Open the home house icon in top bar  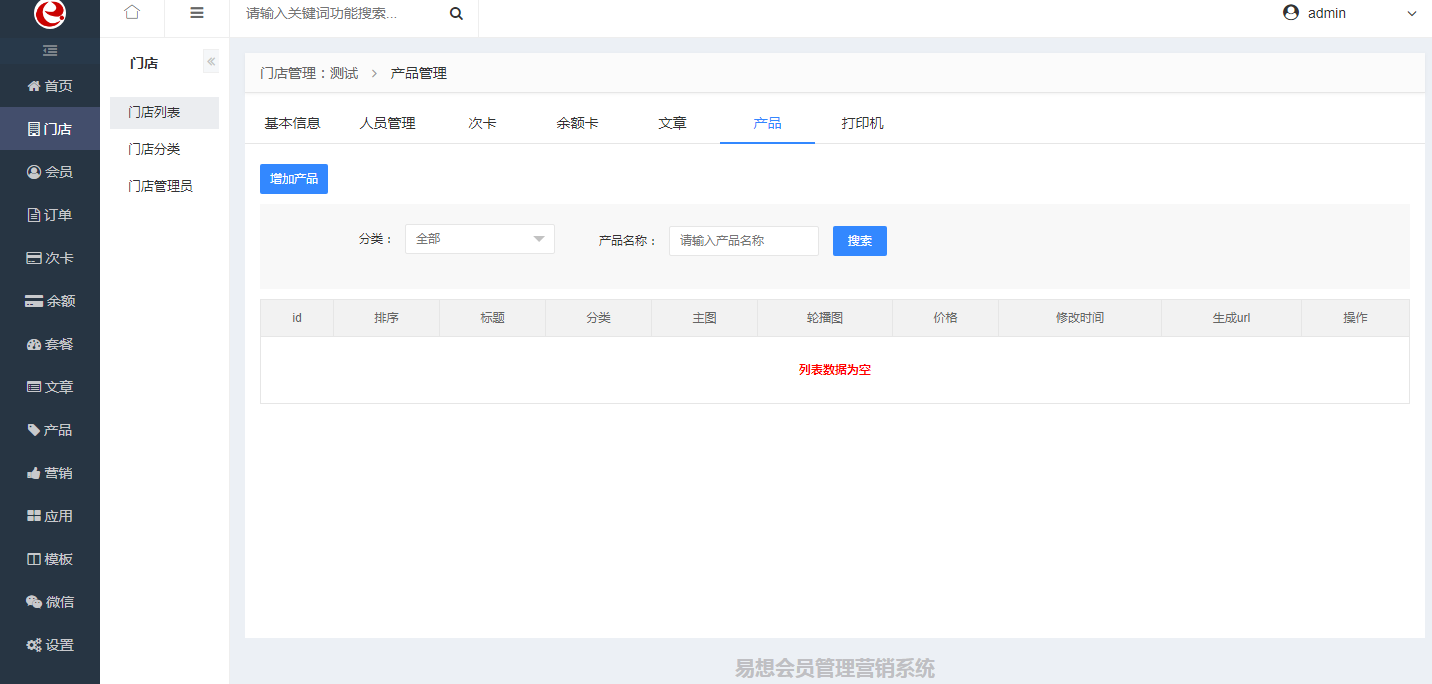click(132, 13)
